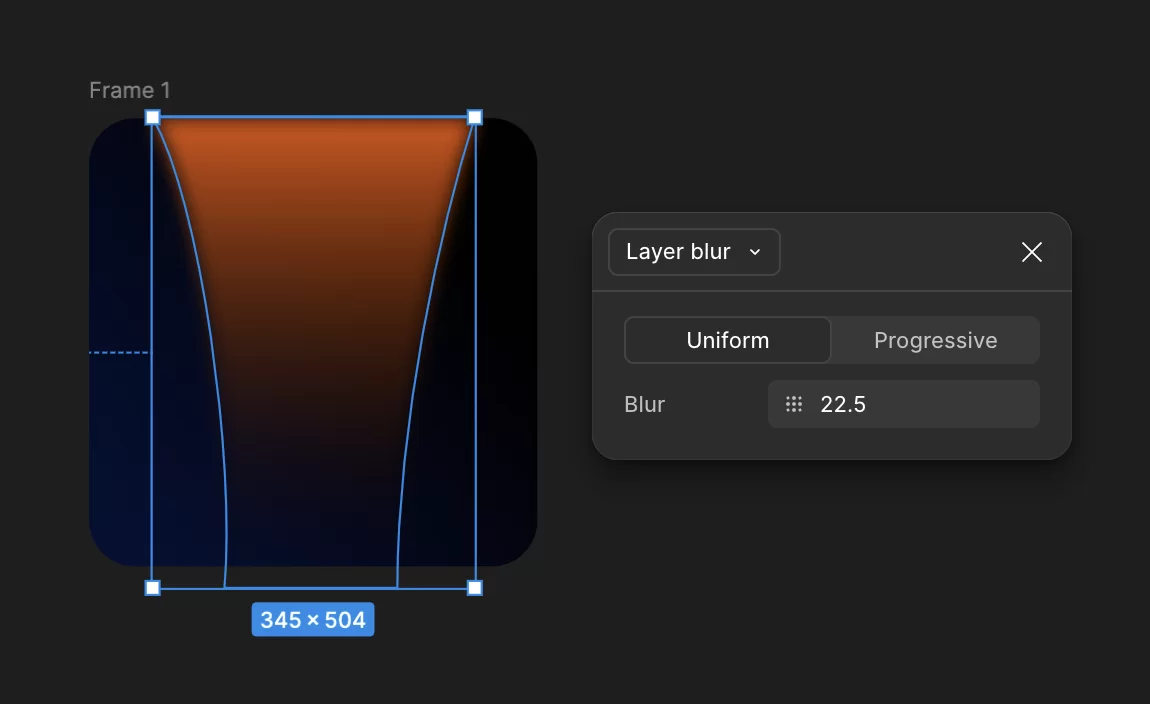Viewport: 1150px width, 704px height.
Task: Click the top-right selection resize handle
Action: pyautogui.click(x=475, y=118)
